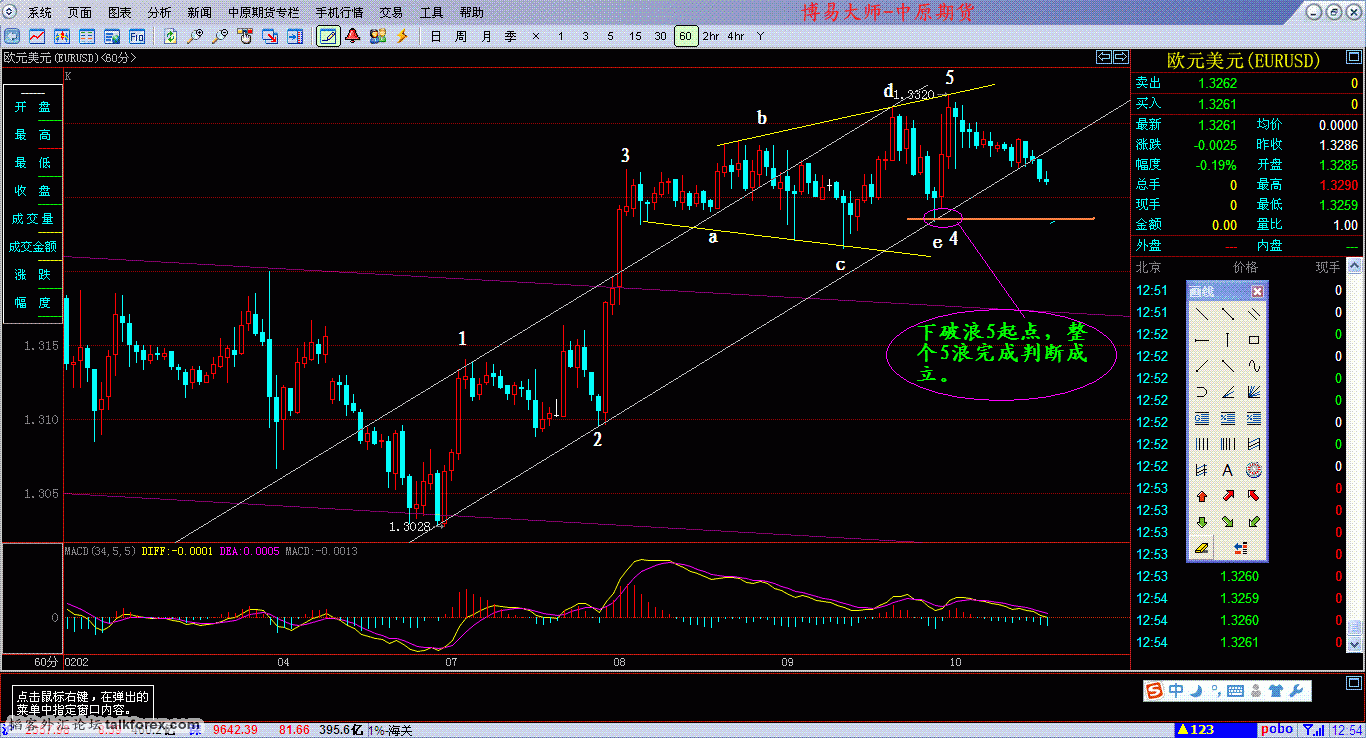Click the 买入 price 1.3261
The image size is (1366, 738).
point(1216,104)
